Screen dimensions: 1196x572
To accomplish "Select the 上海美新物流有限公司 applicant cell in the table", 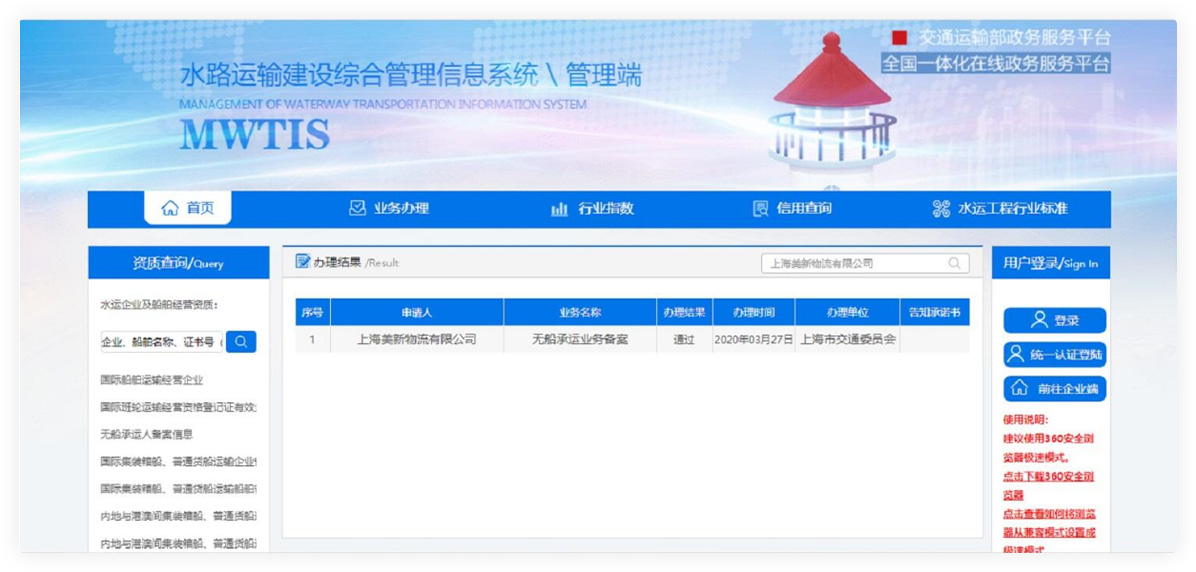I will tap(416, 339).
